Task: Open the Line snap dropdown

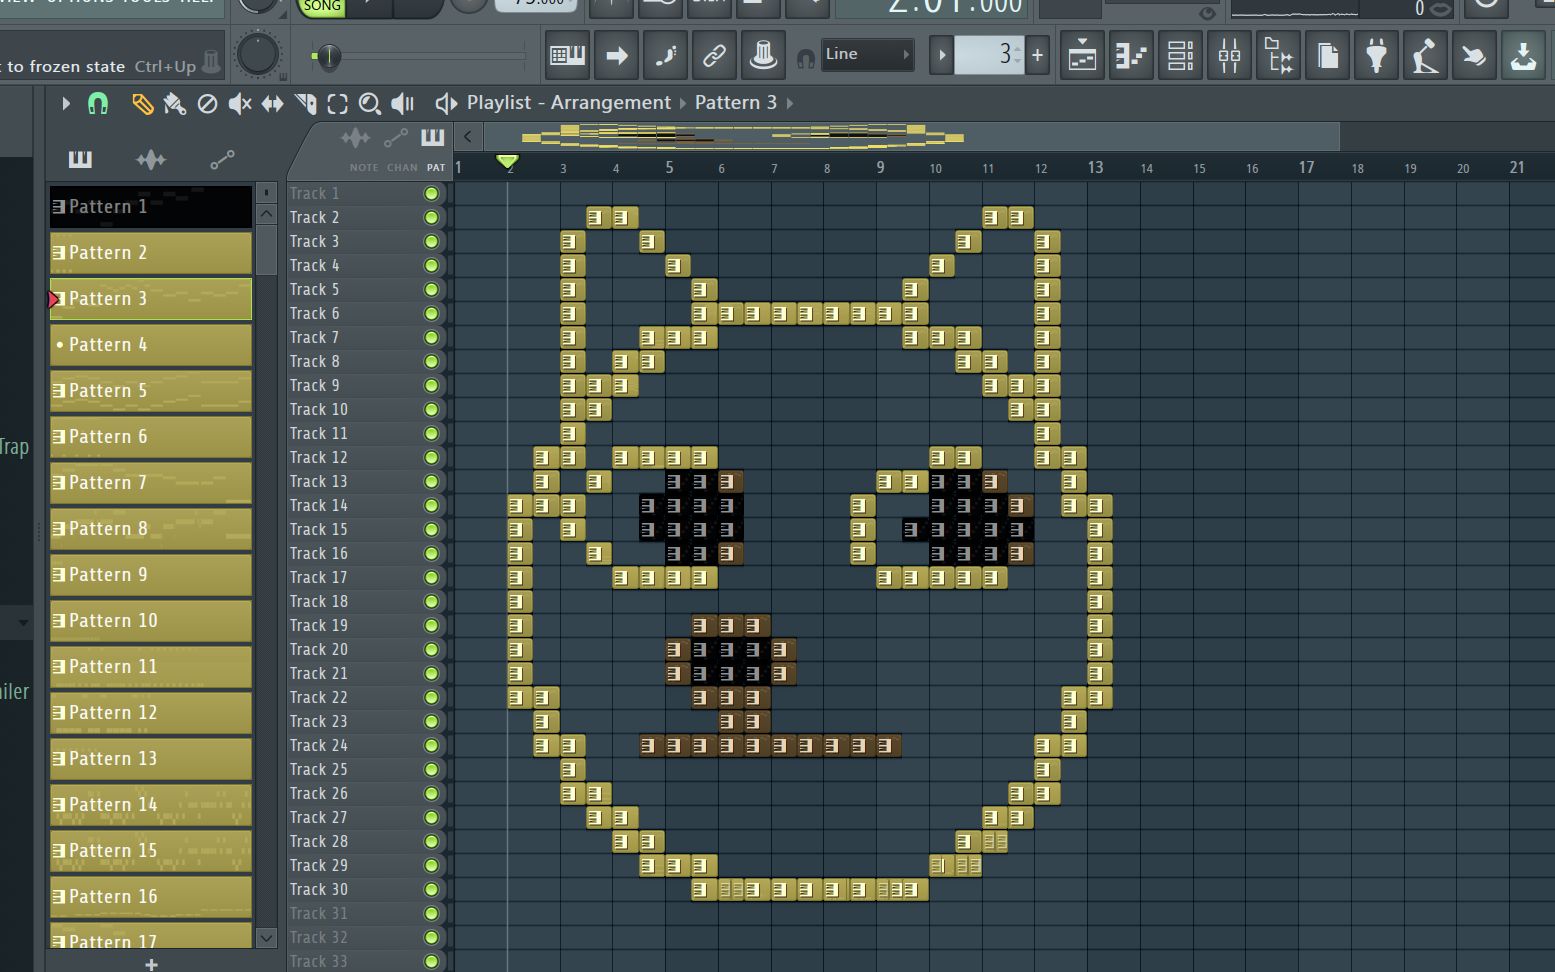Action: (x=867, y=54)
